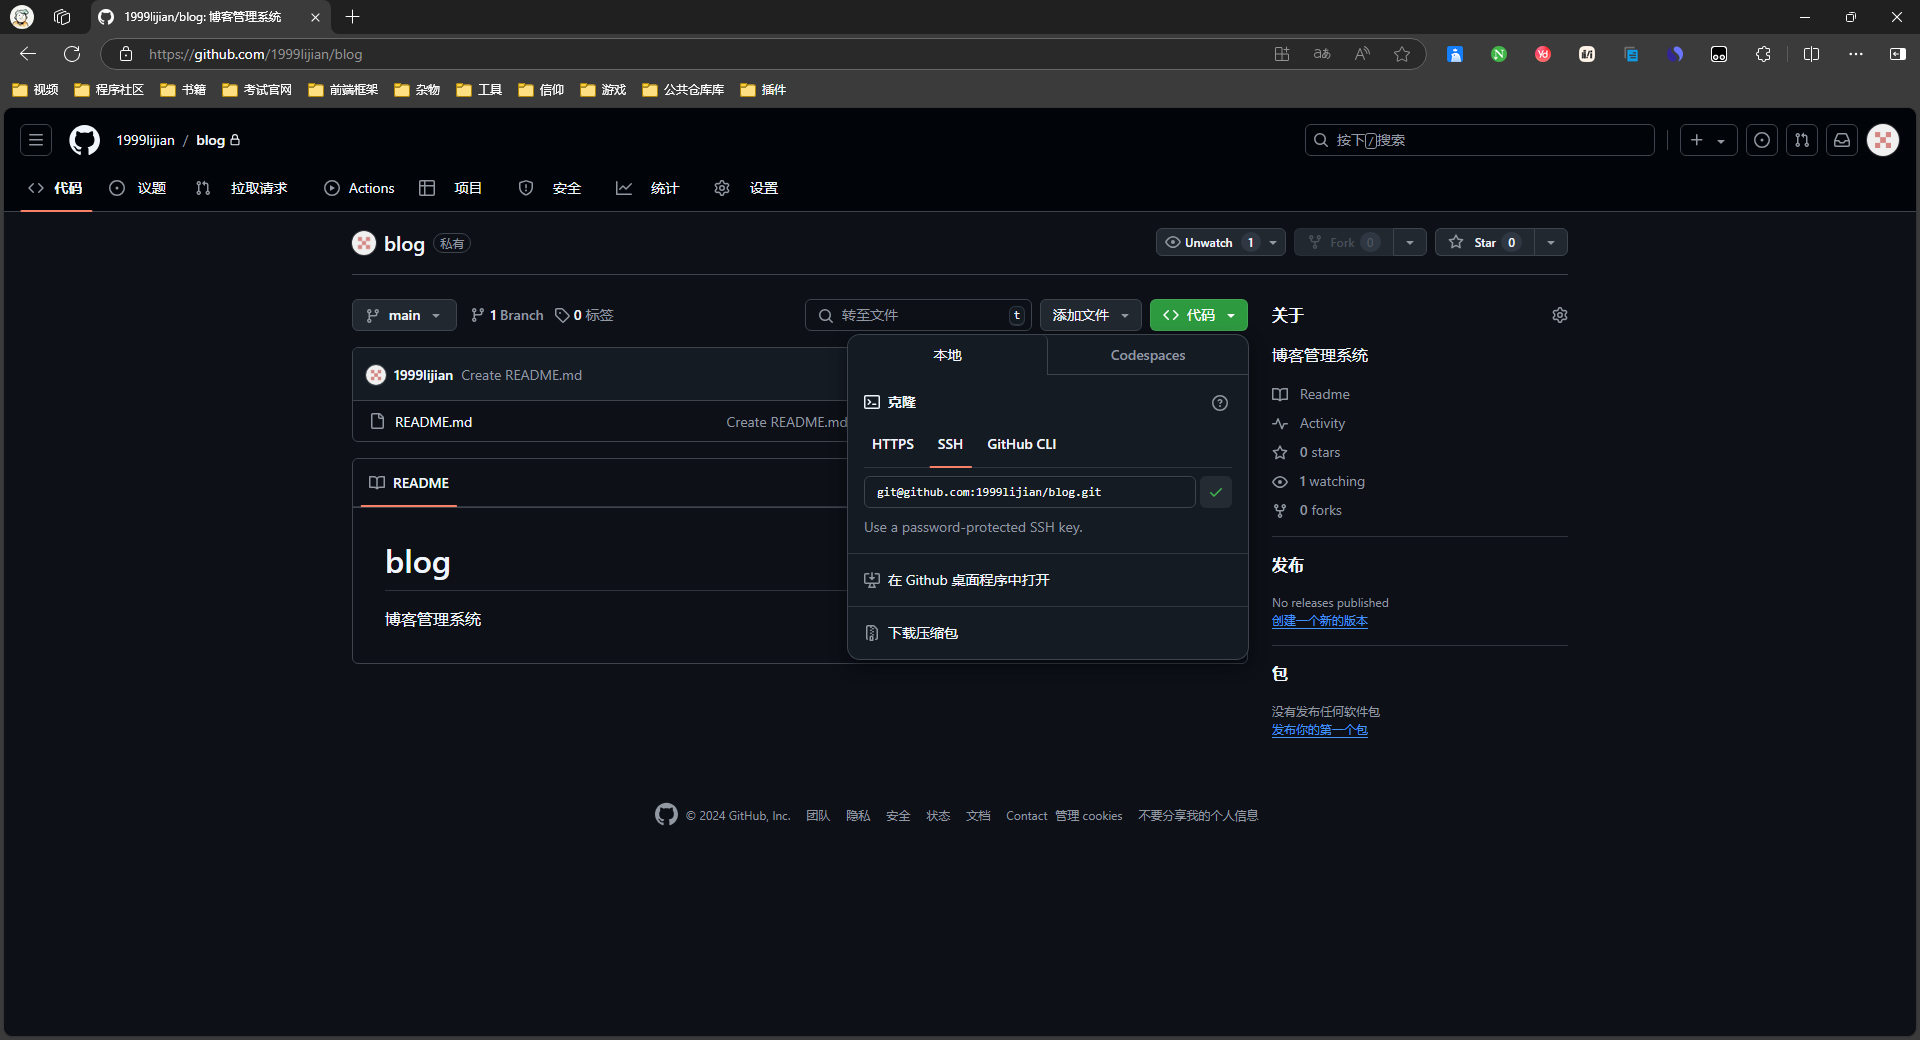The image size is (1920, 1040).
Task: Focus the GitHub 搜索 search box
Action: pyautogui.click(x=1479, y=140)
